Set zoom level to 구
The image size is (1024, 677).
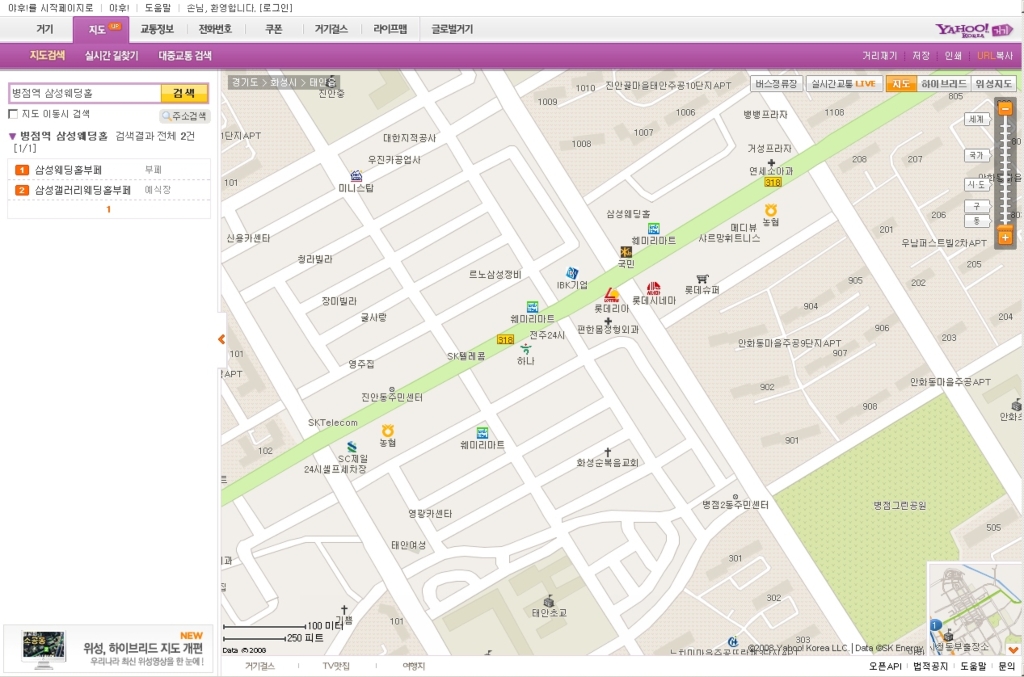tap(976, 206)
